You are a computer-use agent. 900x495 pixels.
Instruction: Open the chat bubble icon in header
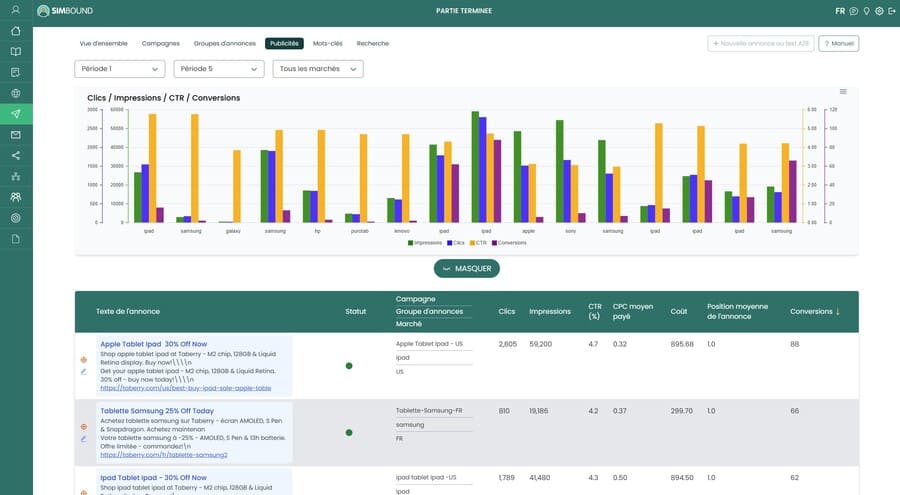[854, 11]
